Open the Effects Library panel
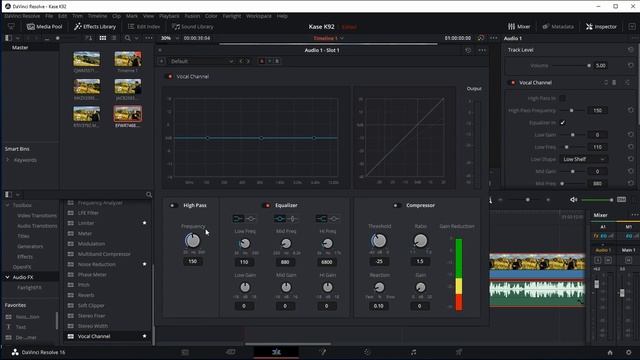 tap(95, 27)
